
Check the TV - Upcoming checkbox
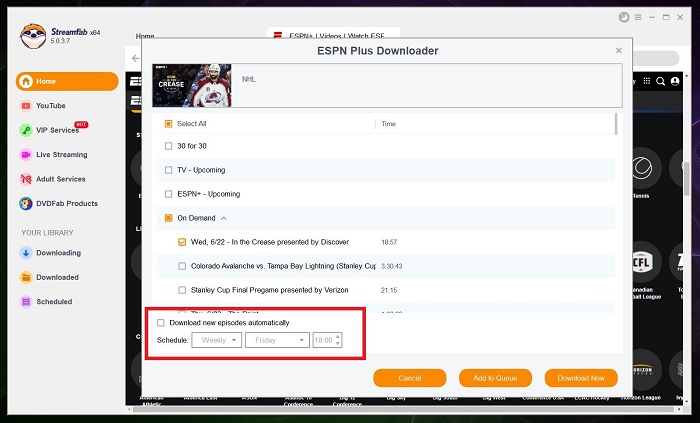pyautogui.click(x=168, y=170)
